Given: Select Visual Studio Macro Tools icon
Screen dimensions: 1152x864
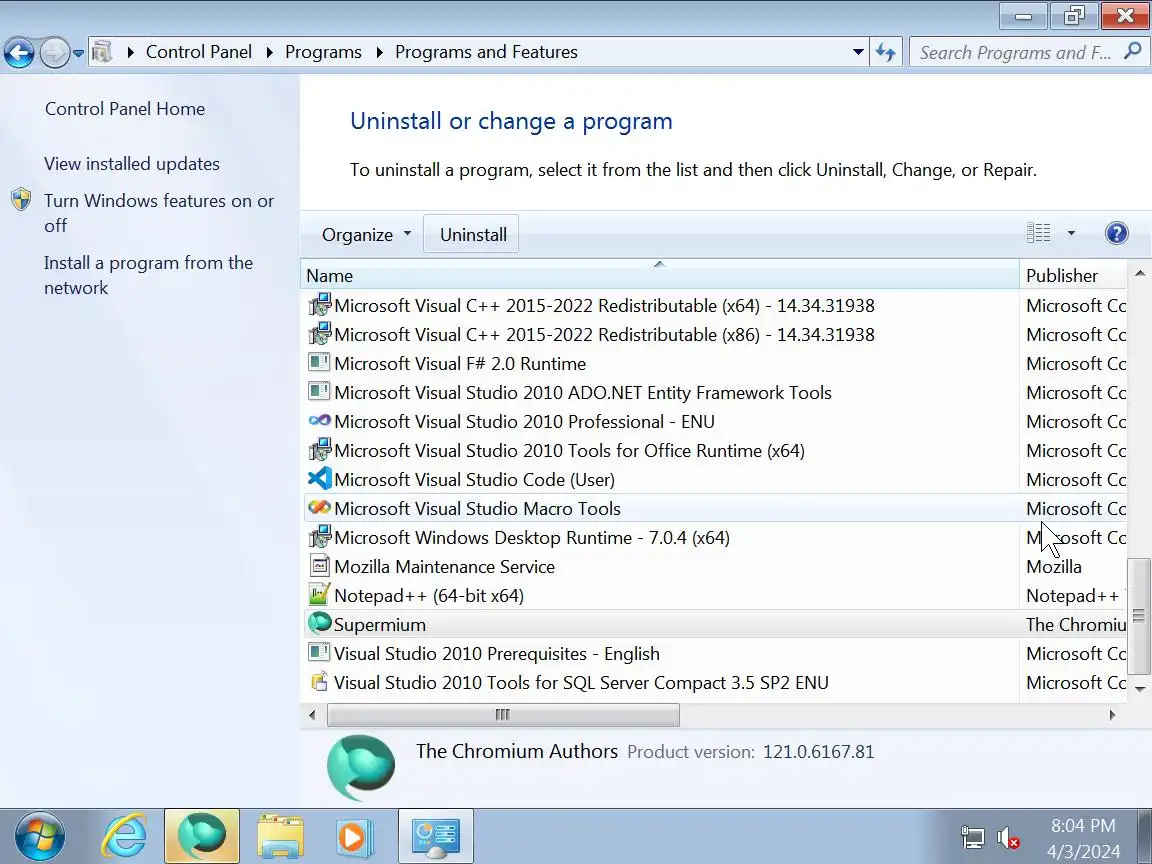Looking at the screenshot, I should 319,508.
